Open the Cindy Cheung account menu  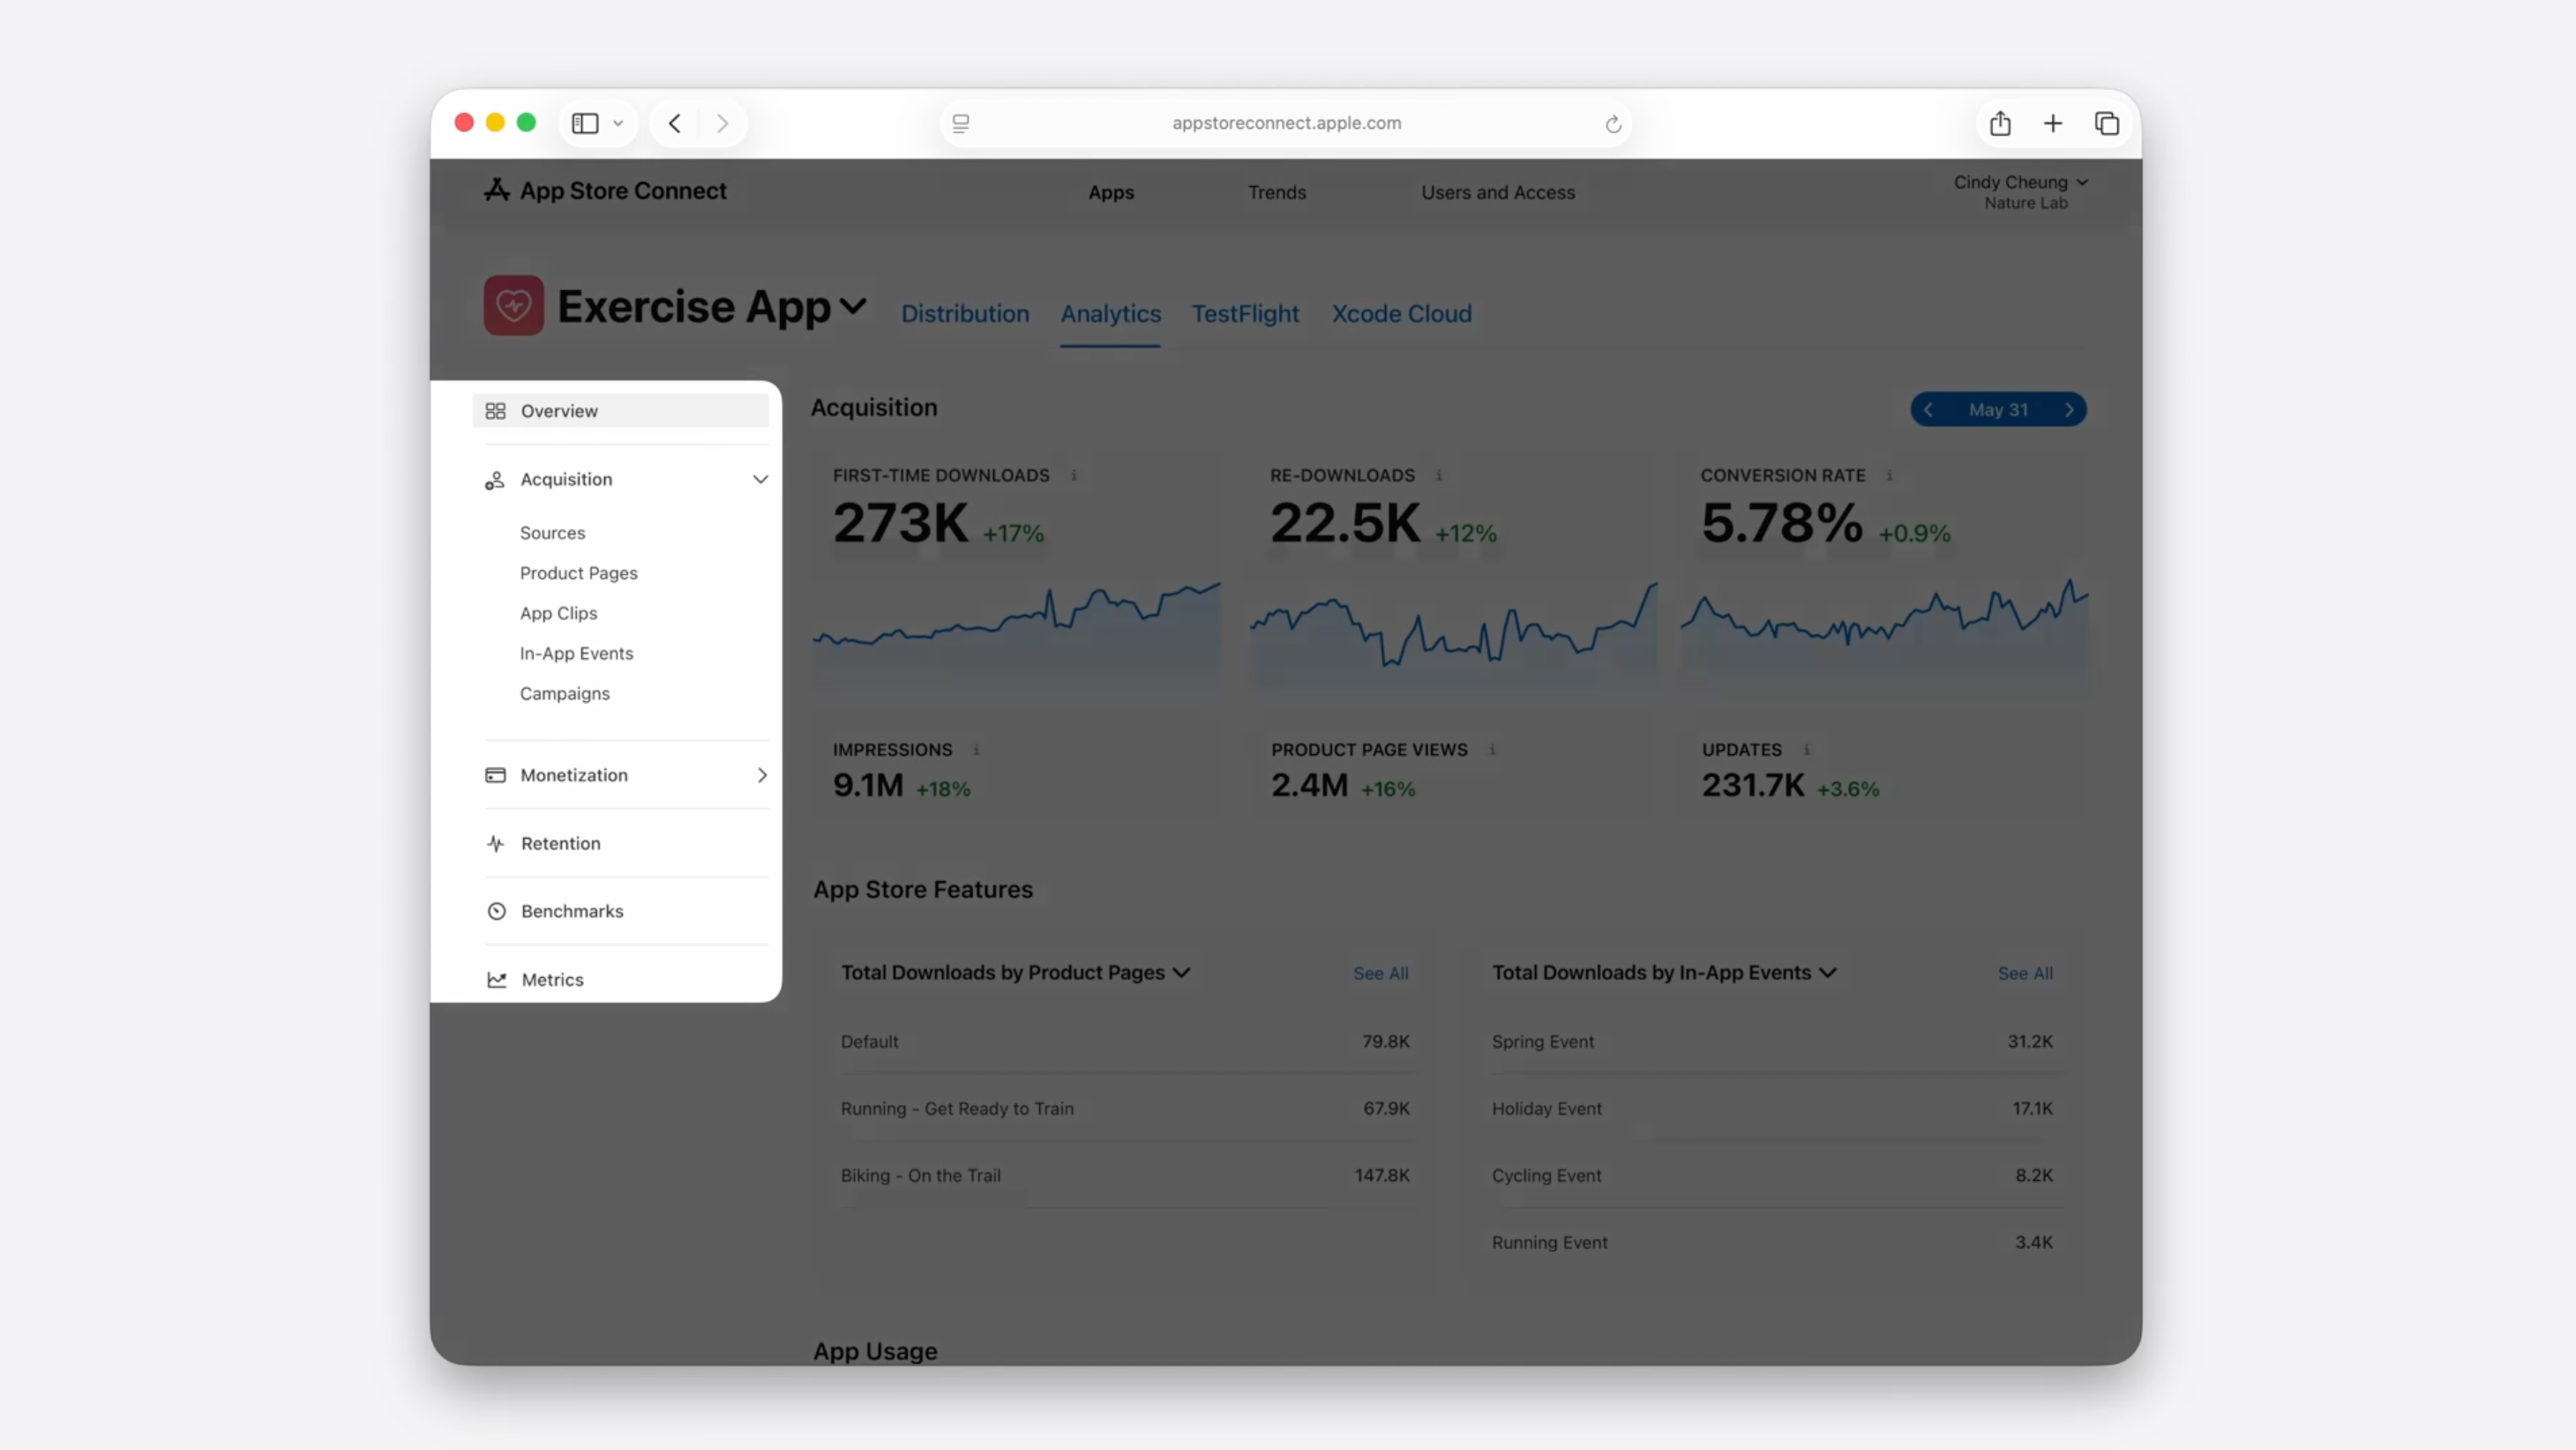click(2020, 182)
